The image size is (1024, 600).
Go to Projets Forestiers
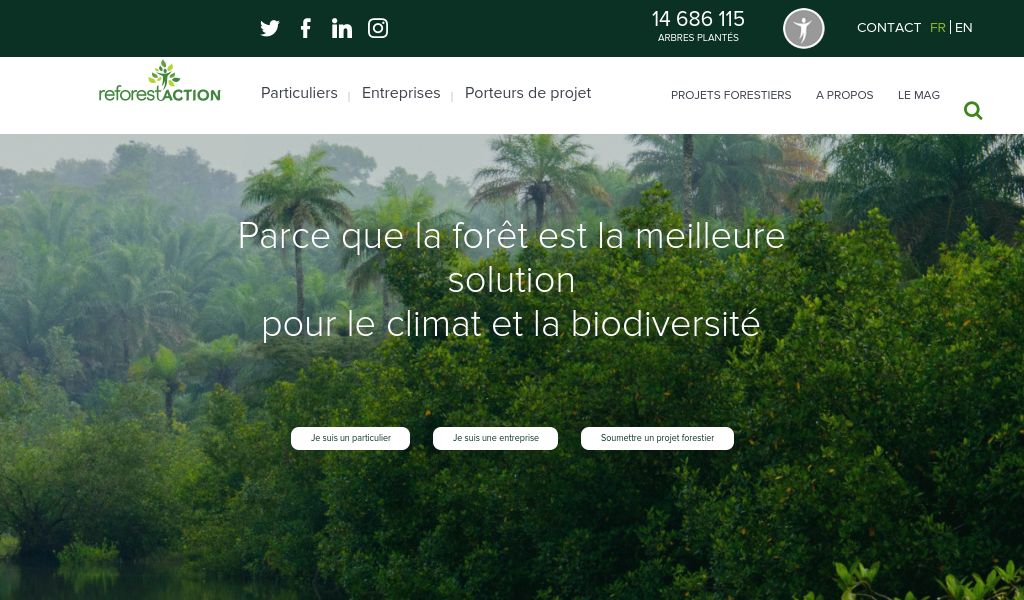731,95
